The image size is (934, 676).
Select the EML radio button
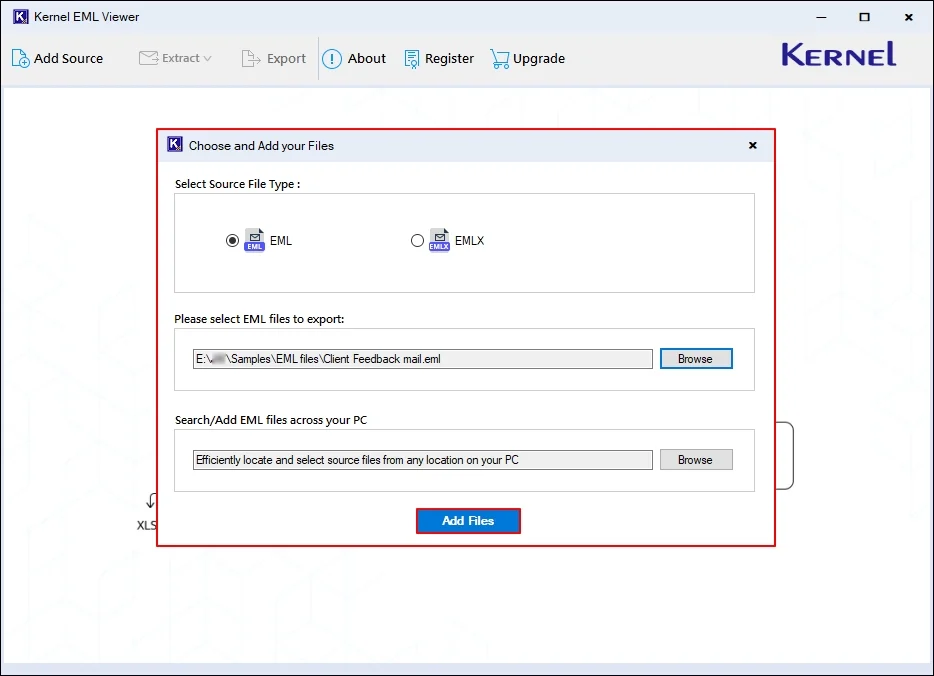(233, 241)
